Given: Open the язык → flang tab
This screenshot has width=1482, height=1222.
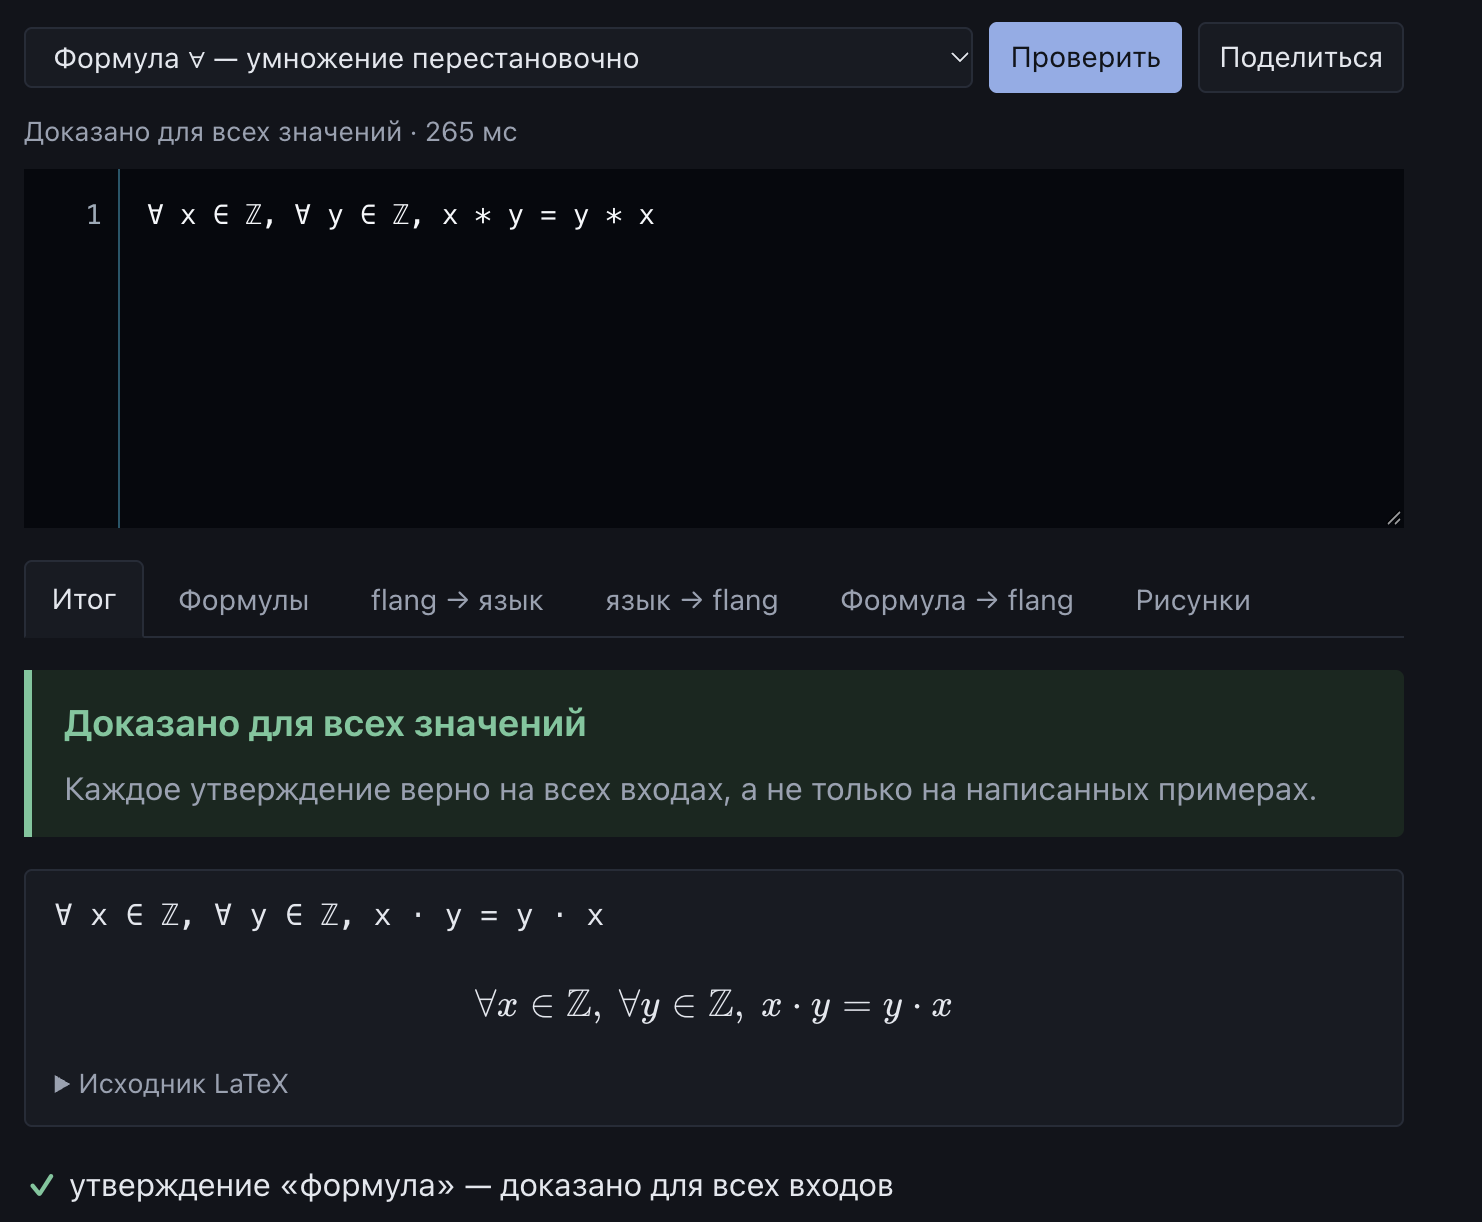Looking at the screenshot, I should pyautogui.click(x=692, y=600).
